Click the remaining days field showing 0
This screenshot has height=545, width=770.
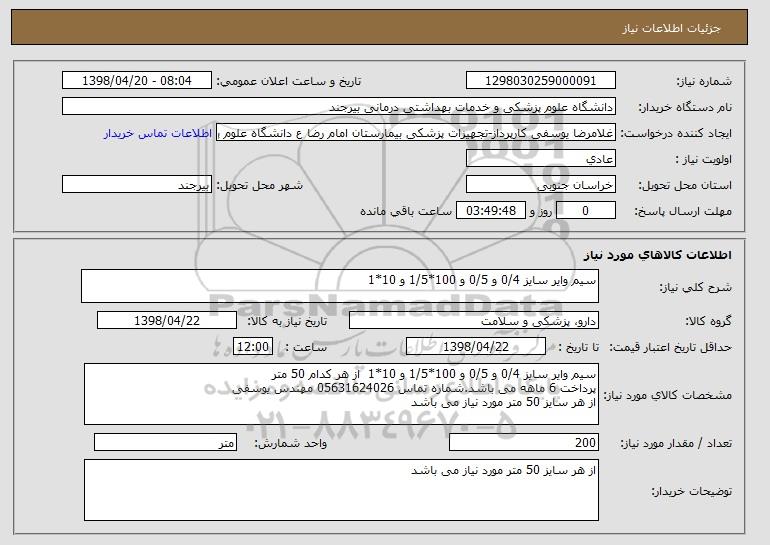[x=585, y=211]
